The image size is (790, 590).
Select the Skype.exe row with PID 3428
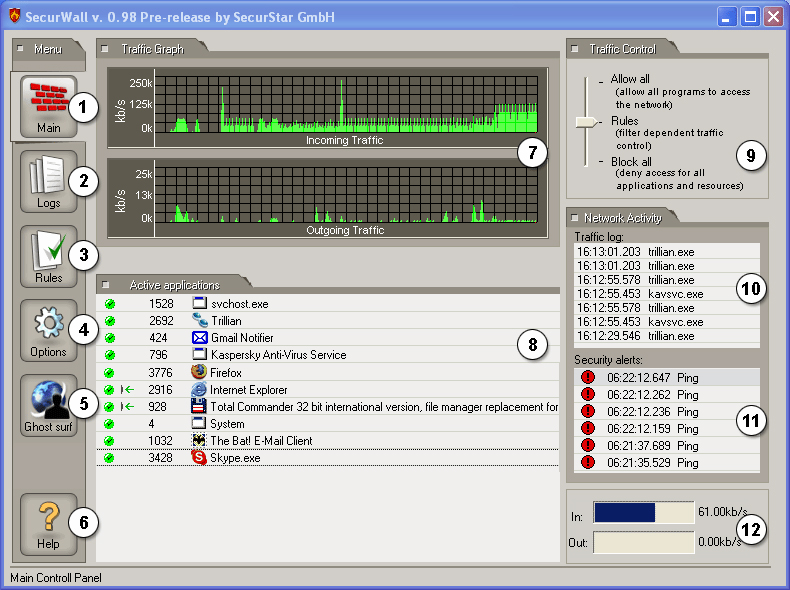coord(327,457)
